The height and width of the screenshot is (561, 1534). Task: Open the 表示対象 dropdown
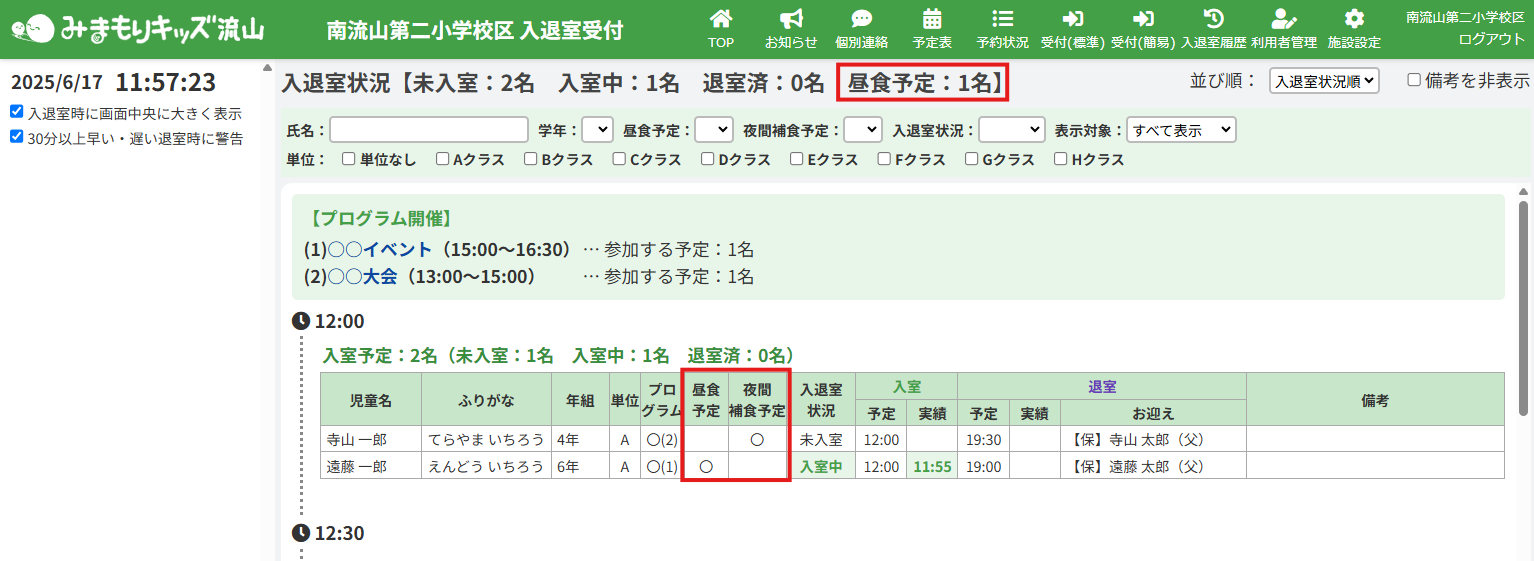[x=1181, y=130]
